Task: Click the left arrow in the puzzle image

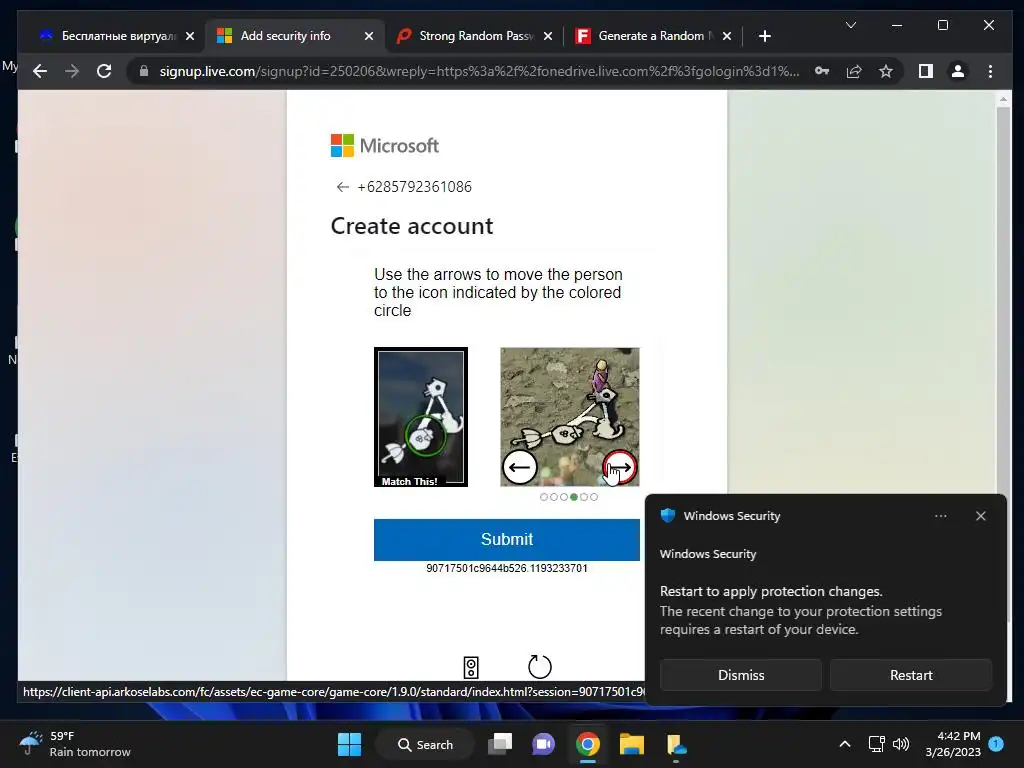Action: pyautogui.click(x=519, y=467)
